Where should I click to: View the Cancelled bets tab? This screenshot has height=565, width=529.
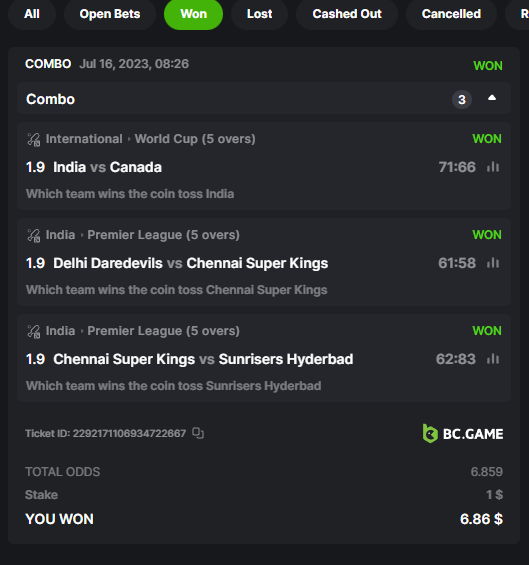pos(451,14)
